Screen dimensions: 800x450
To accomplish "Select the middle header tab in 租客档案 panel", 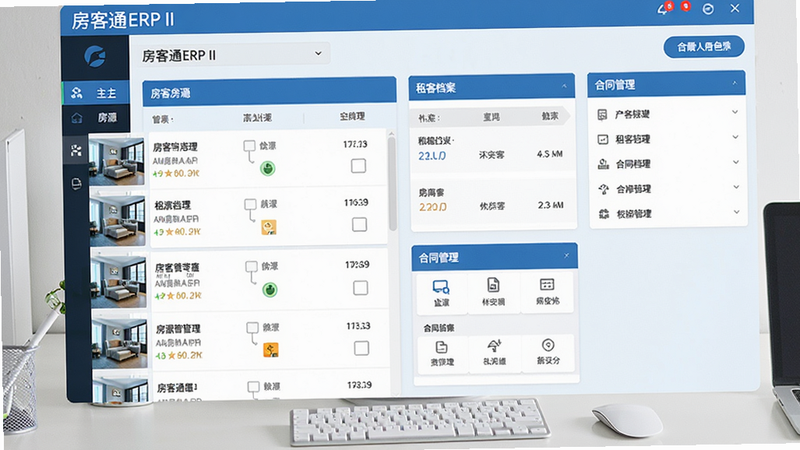I will coord(491,117).
